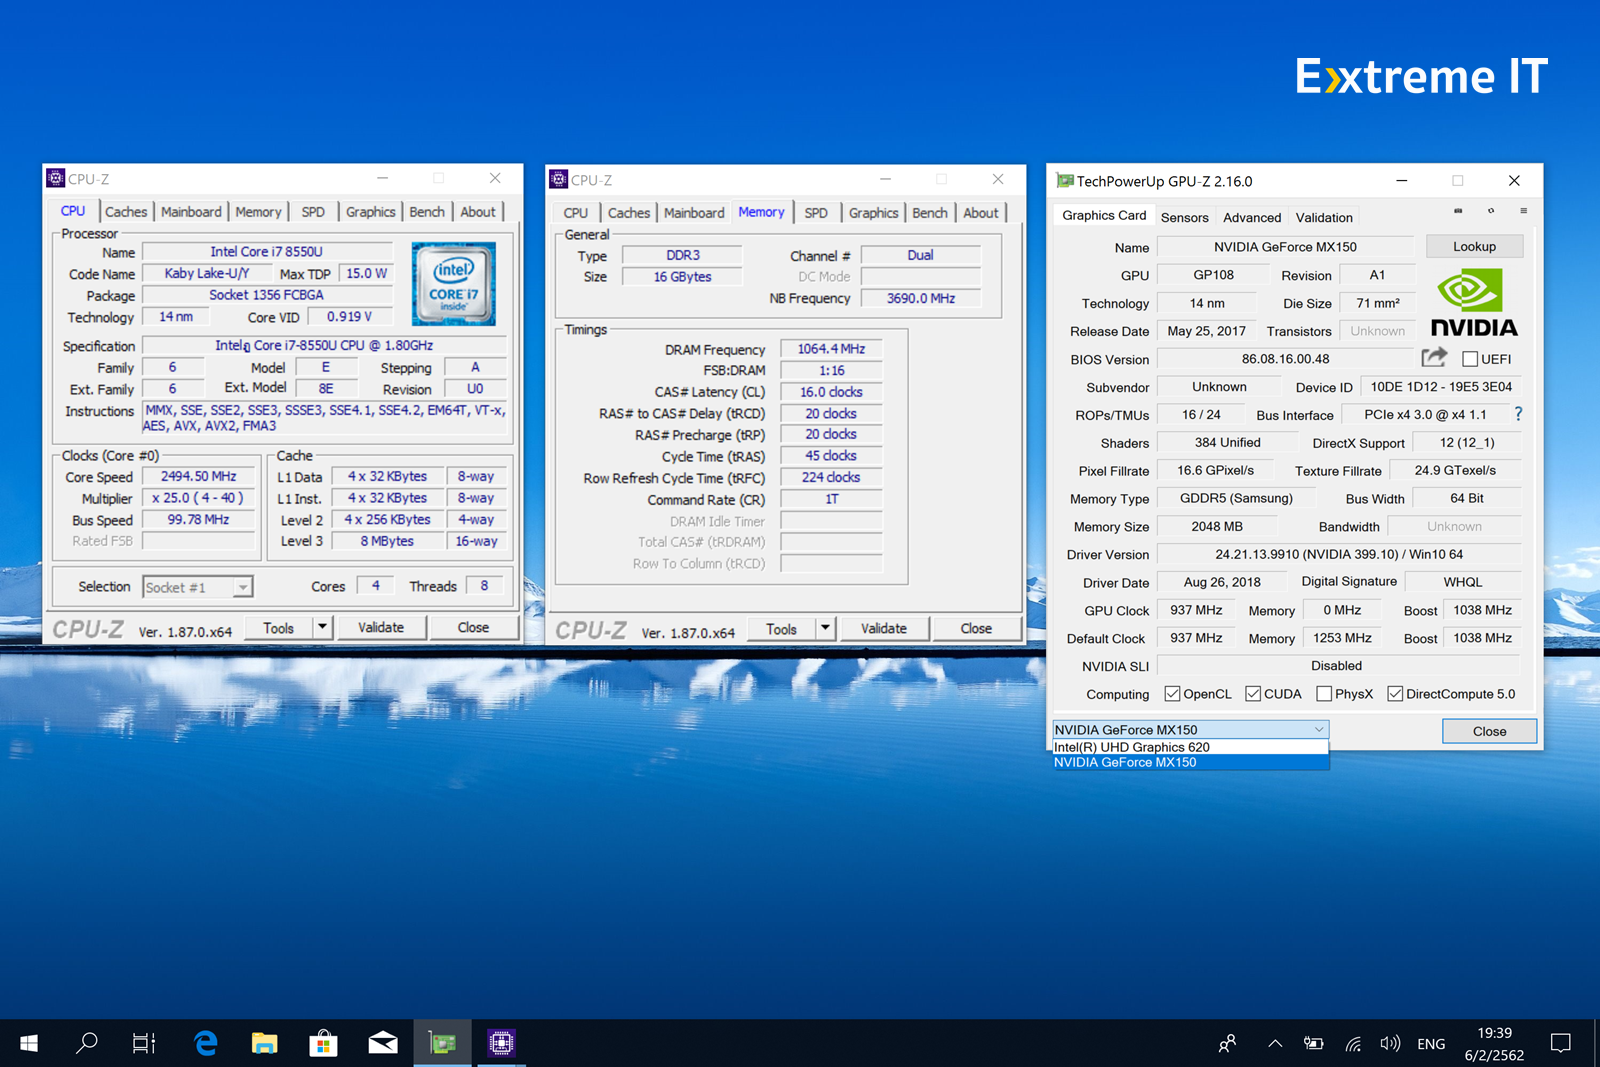Screen dimensions: 1600x1067
Task: Click Validate in the left CPU-Z window
Action: click(381, 627)
